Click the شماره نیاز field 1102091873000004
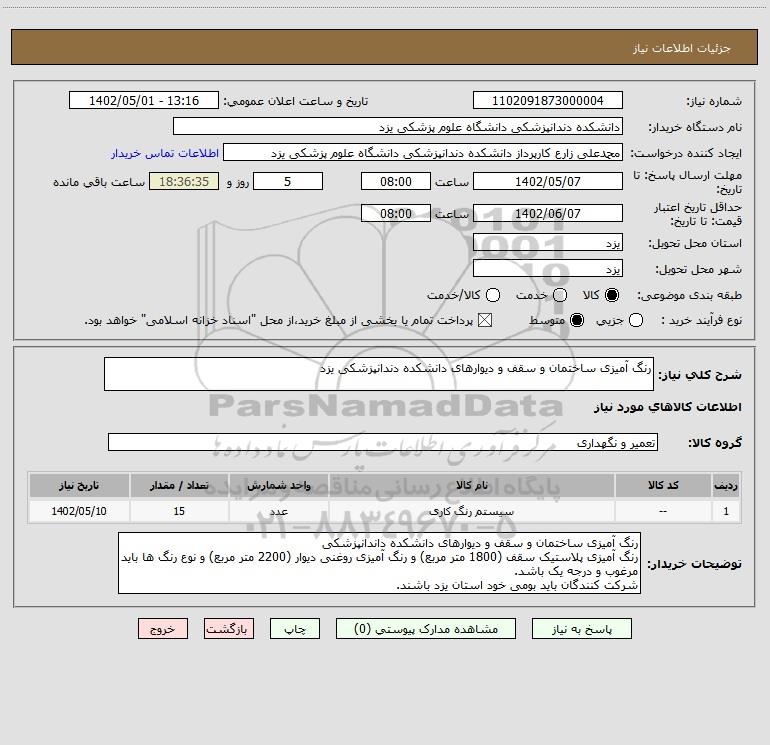This screenshot has width=770, height=745. coord(548,101)
